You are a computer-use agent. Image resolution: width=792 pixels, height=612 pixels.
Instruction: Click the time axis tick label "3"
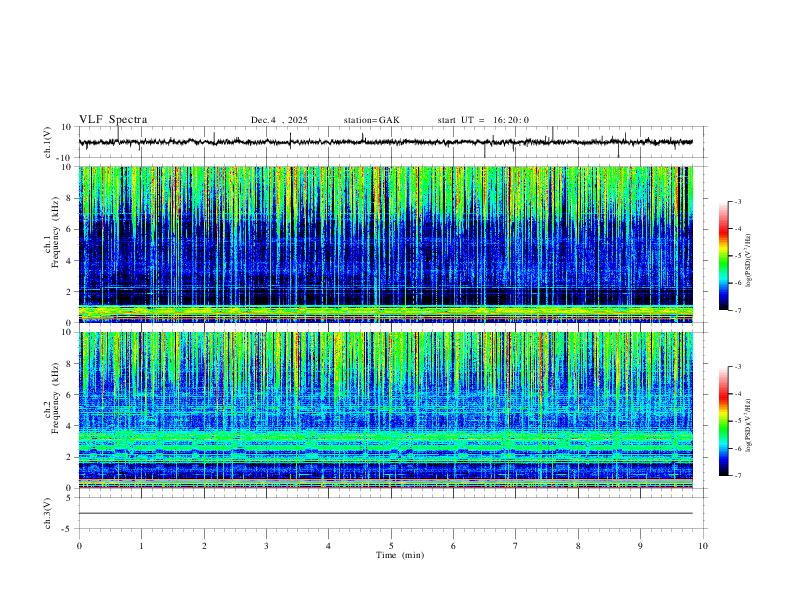point(266,546)
